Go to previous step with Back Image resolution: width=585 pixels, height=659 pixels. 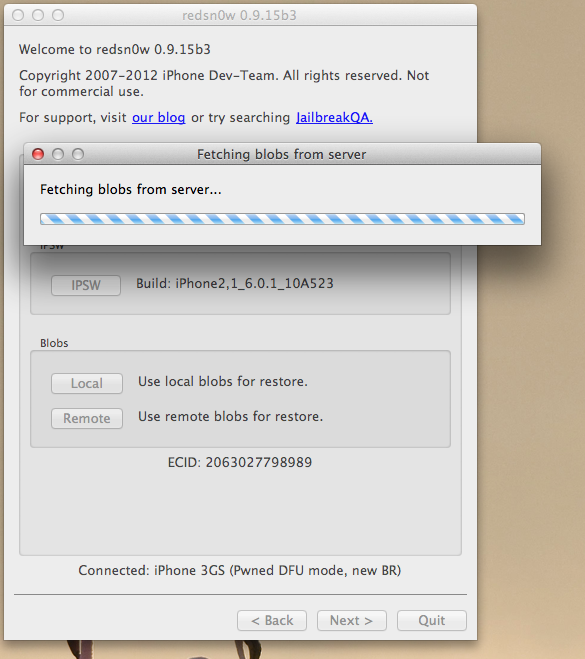point(272,621)
